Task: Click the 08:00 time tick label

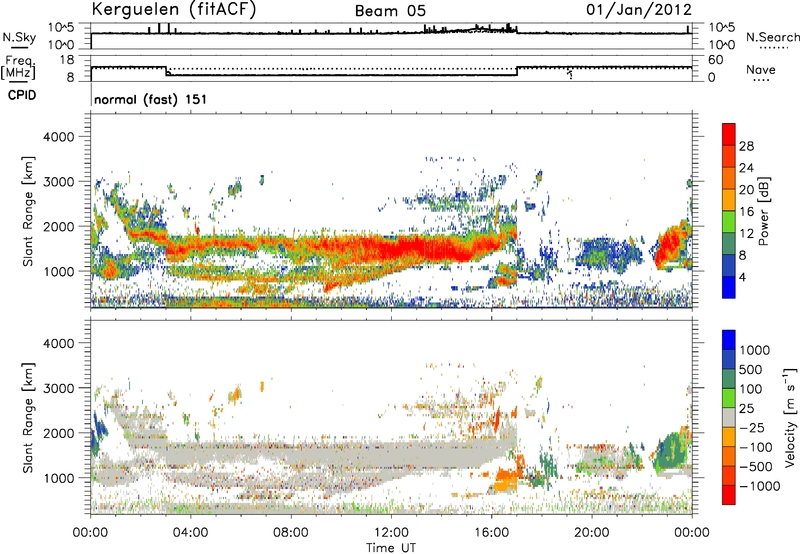Action: [291, 533]
